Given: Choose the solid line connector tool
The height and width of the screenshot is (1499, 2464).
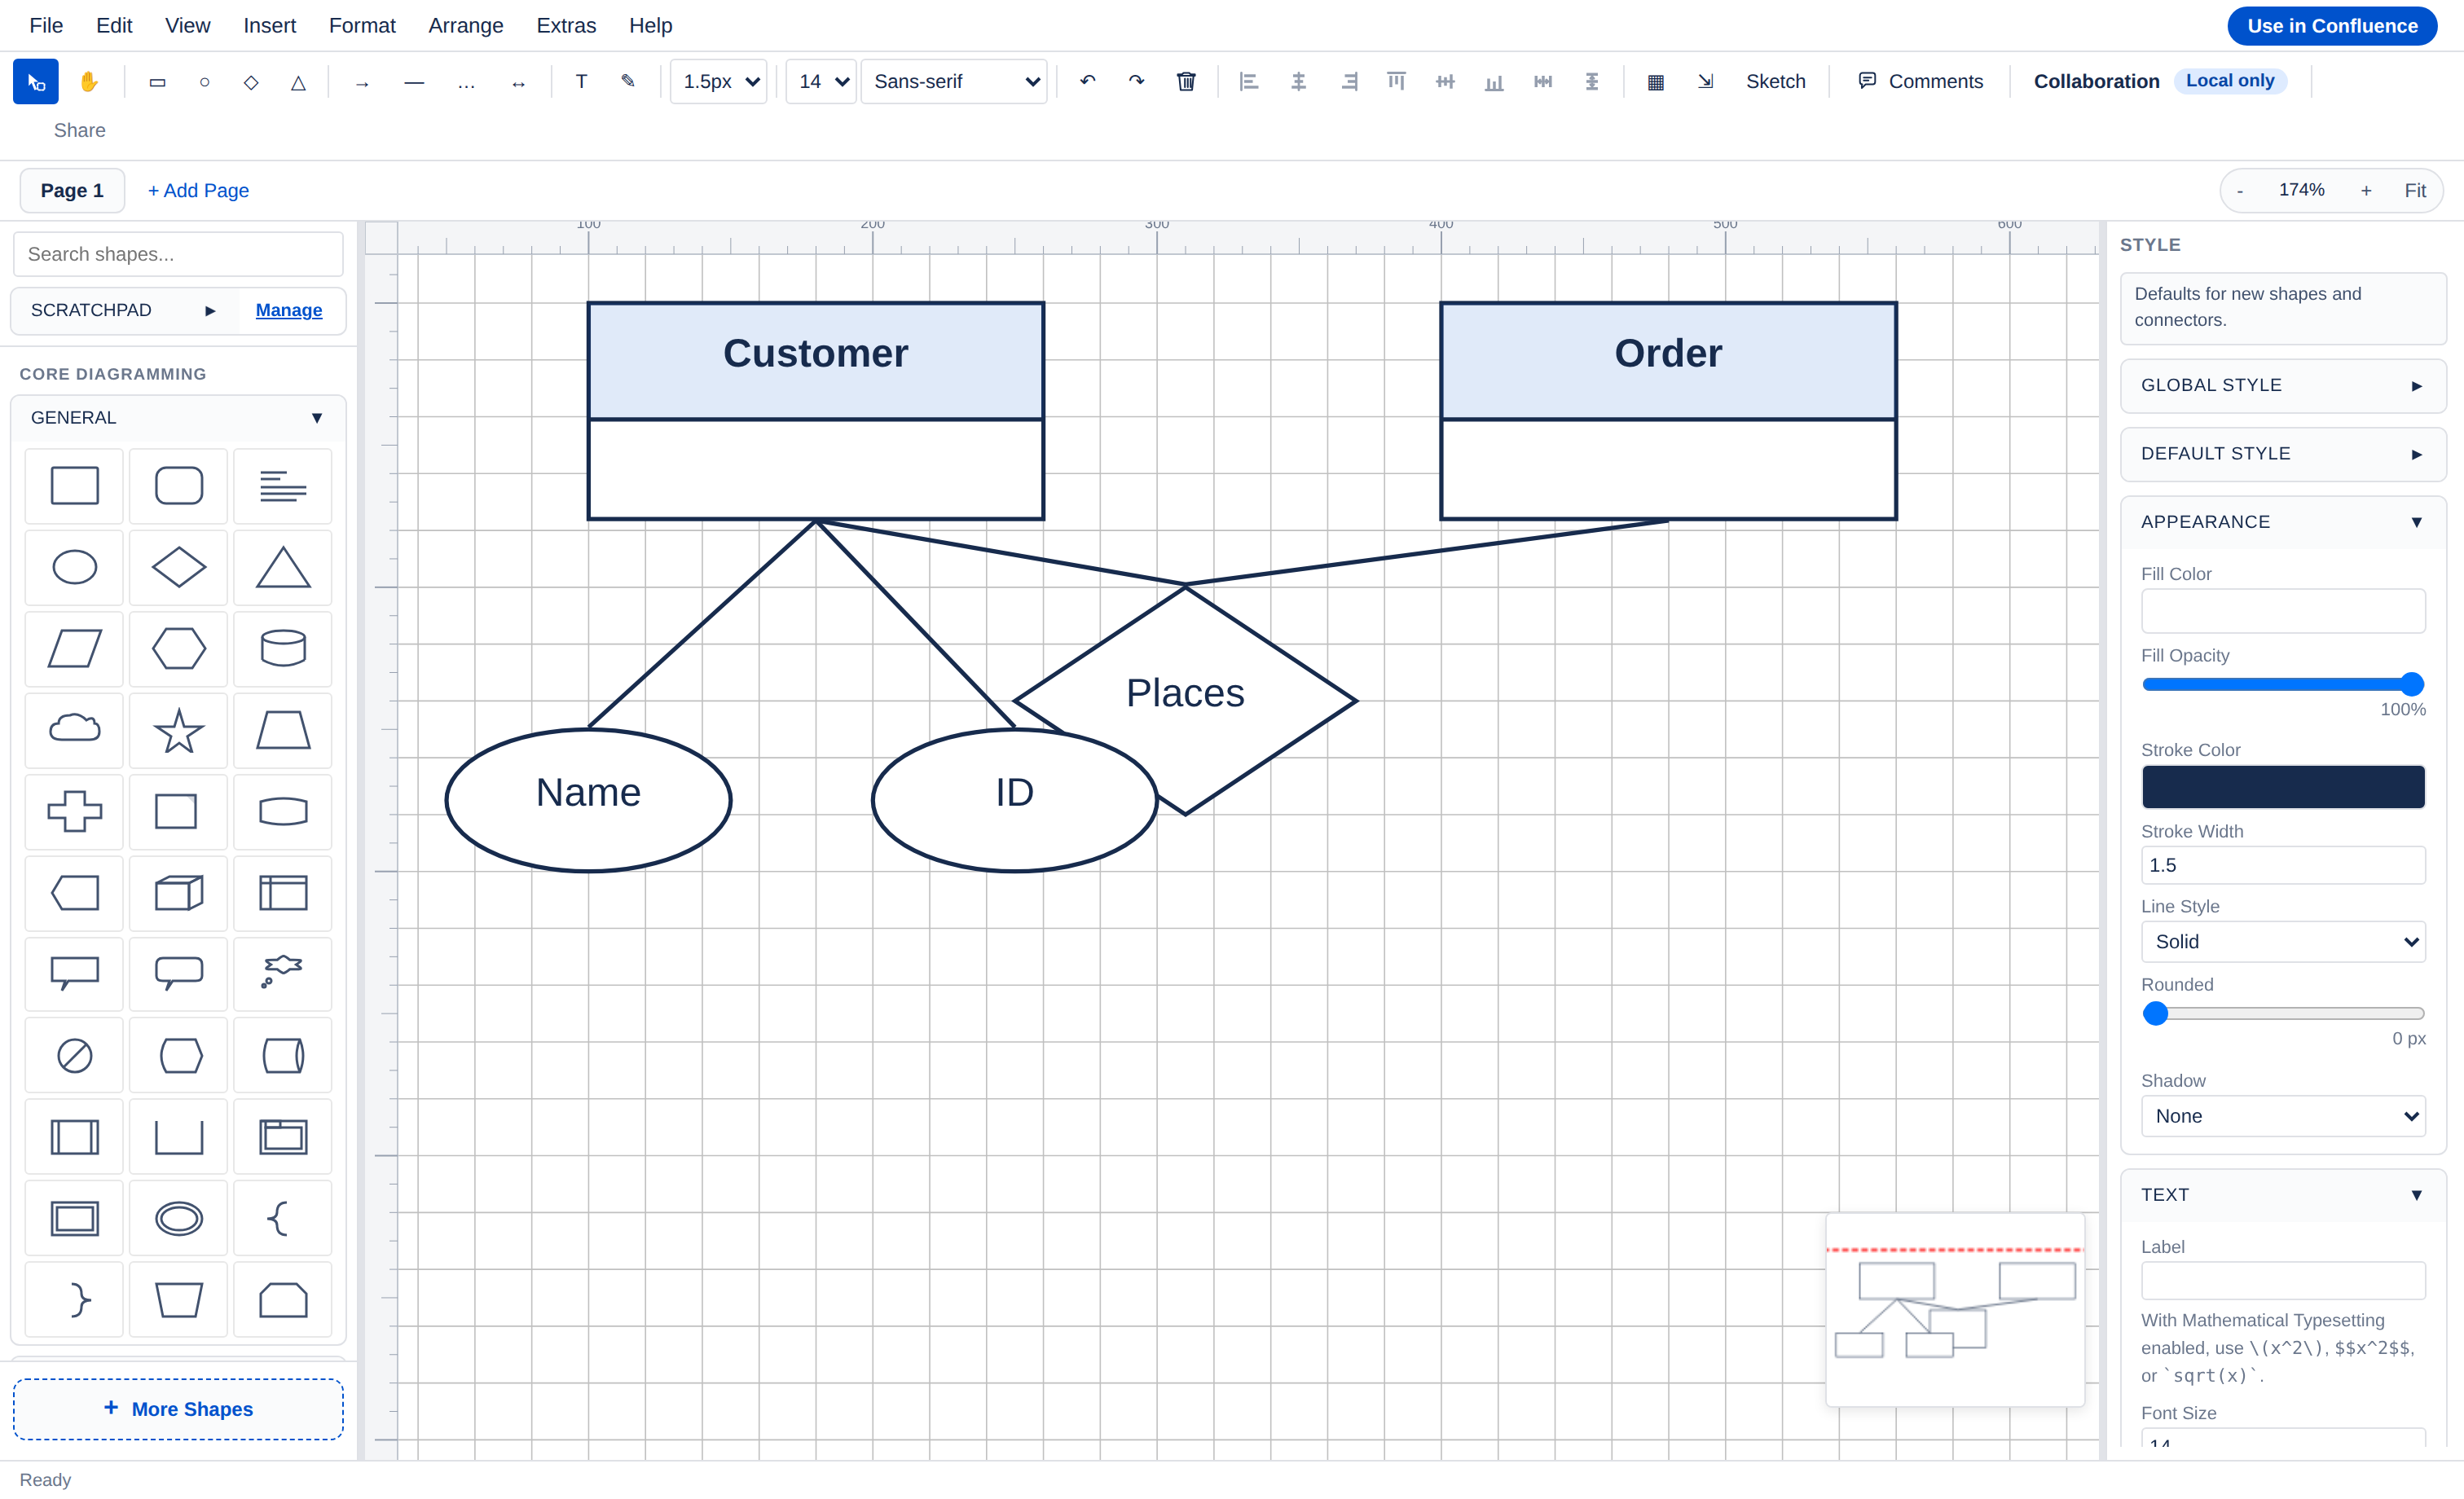Looking at the screenshot, I should click(x=414, y=82).
